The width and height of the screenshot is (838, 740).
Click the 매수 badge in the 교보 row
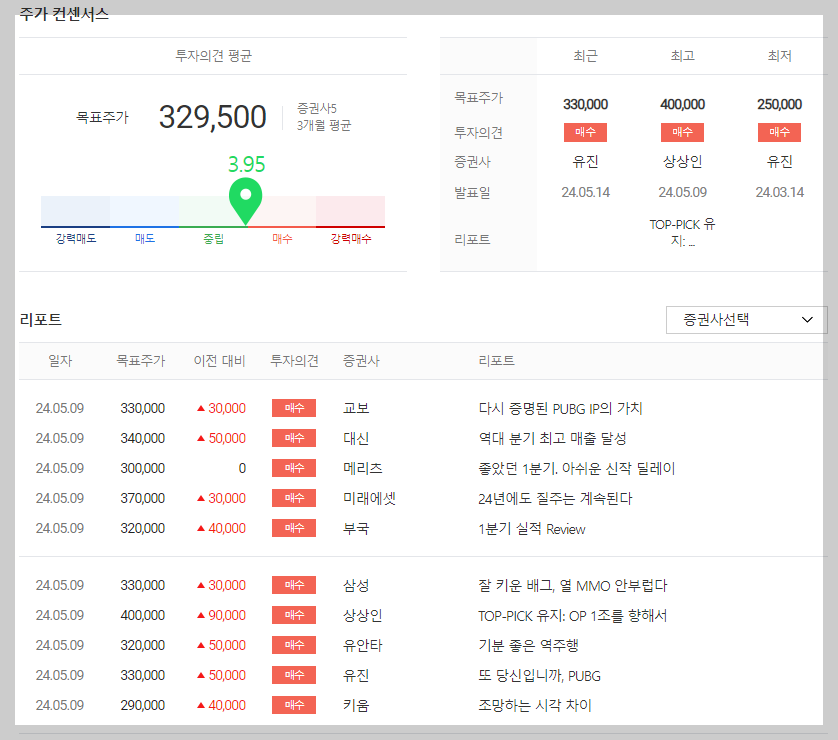[294, 408]
